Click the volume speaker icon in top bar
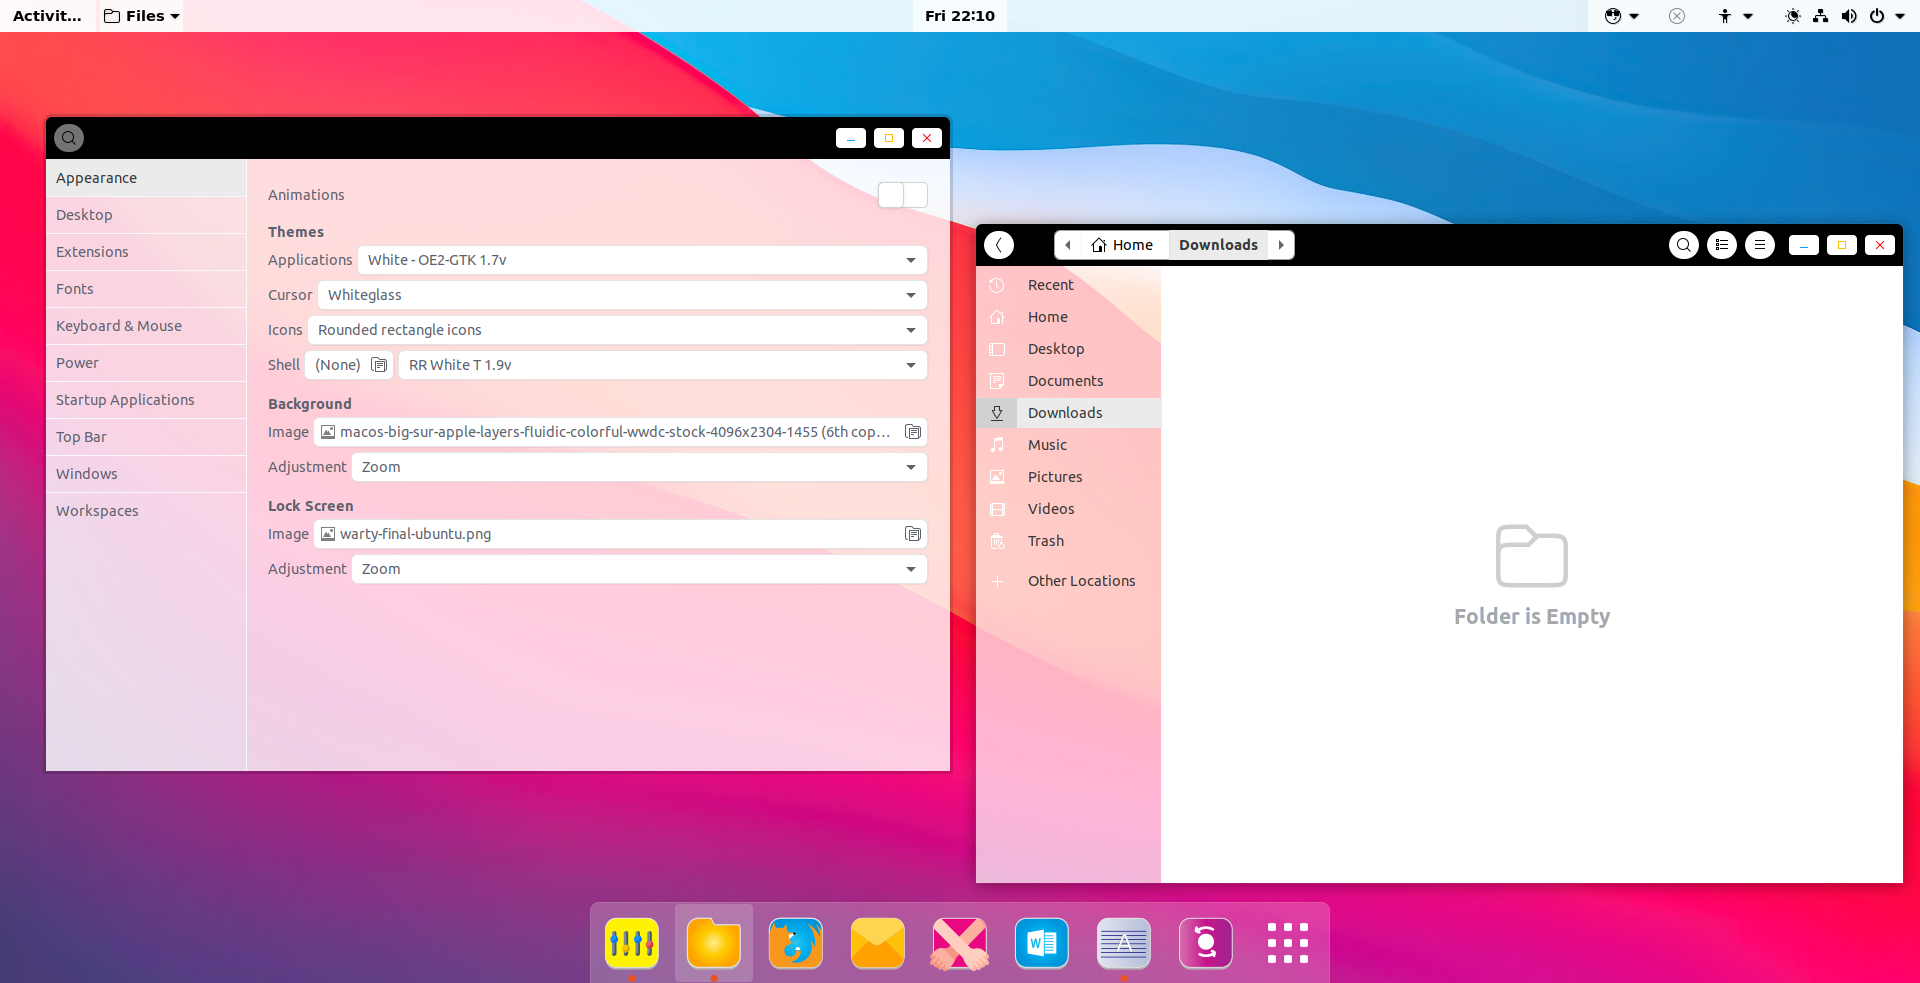1920x983 pixels. (x=1849, y=16)
